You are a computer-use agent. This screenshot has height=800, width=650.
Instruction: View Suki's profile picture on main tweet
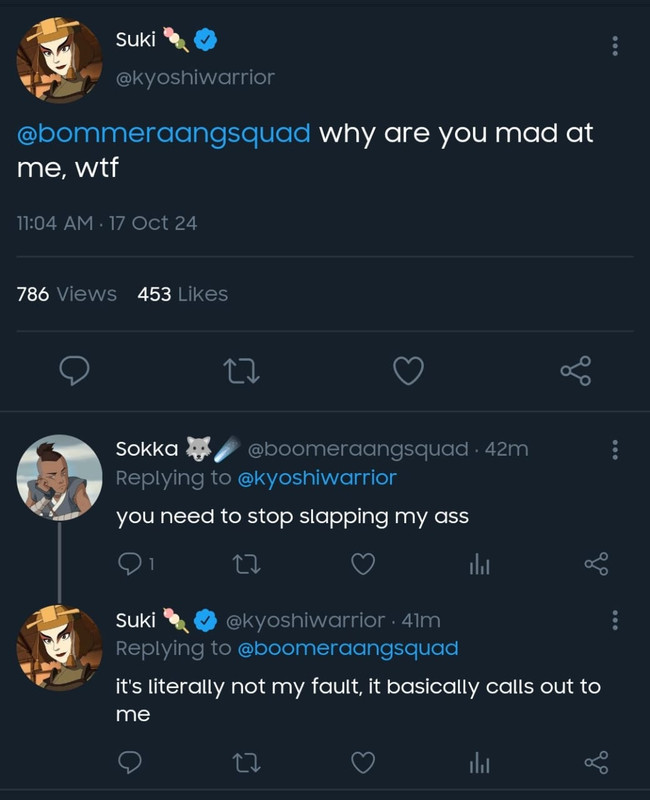(x=59, y=62)
